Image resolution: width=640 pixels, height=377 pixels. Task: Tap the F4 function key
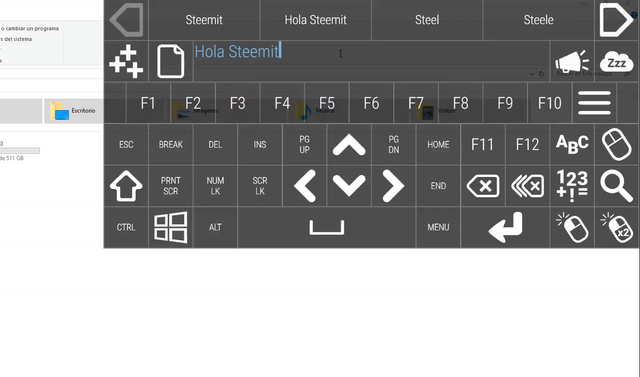282,103
